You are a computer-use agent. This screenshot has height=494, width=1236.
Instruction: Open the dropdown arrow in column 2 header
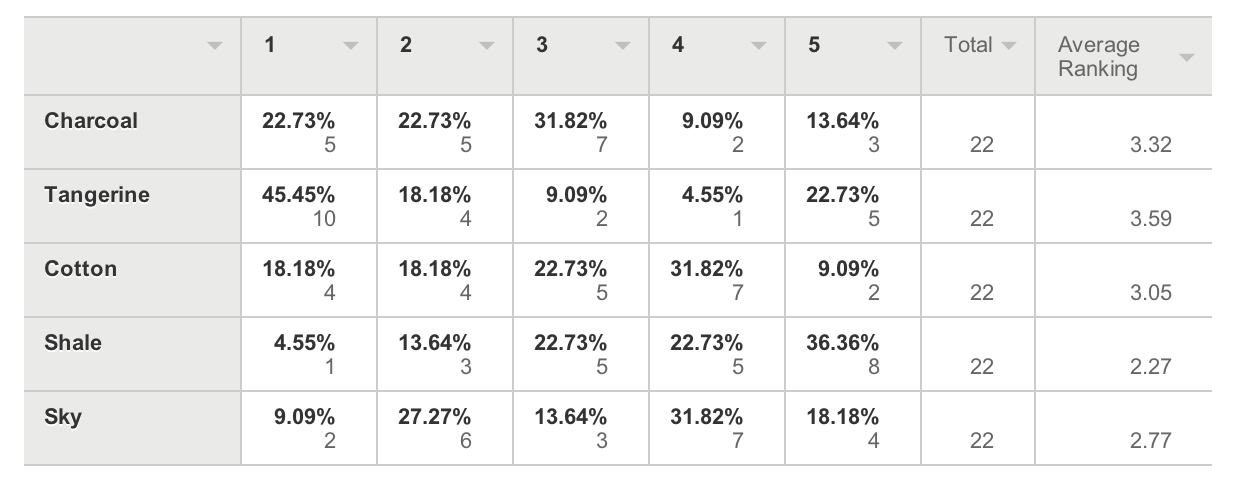click(486, 46)
